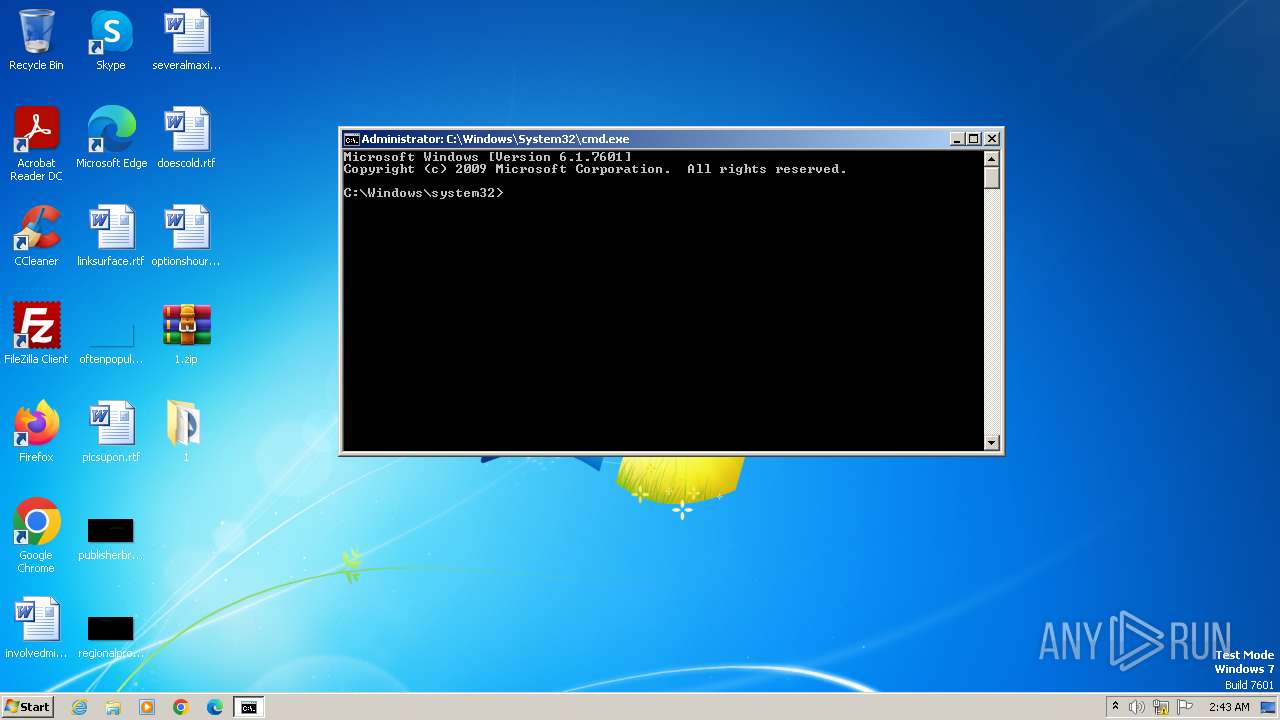
Task: Launch the Google Chrome desktop shortcut
Action: [x=36, y=536]
